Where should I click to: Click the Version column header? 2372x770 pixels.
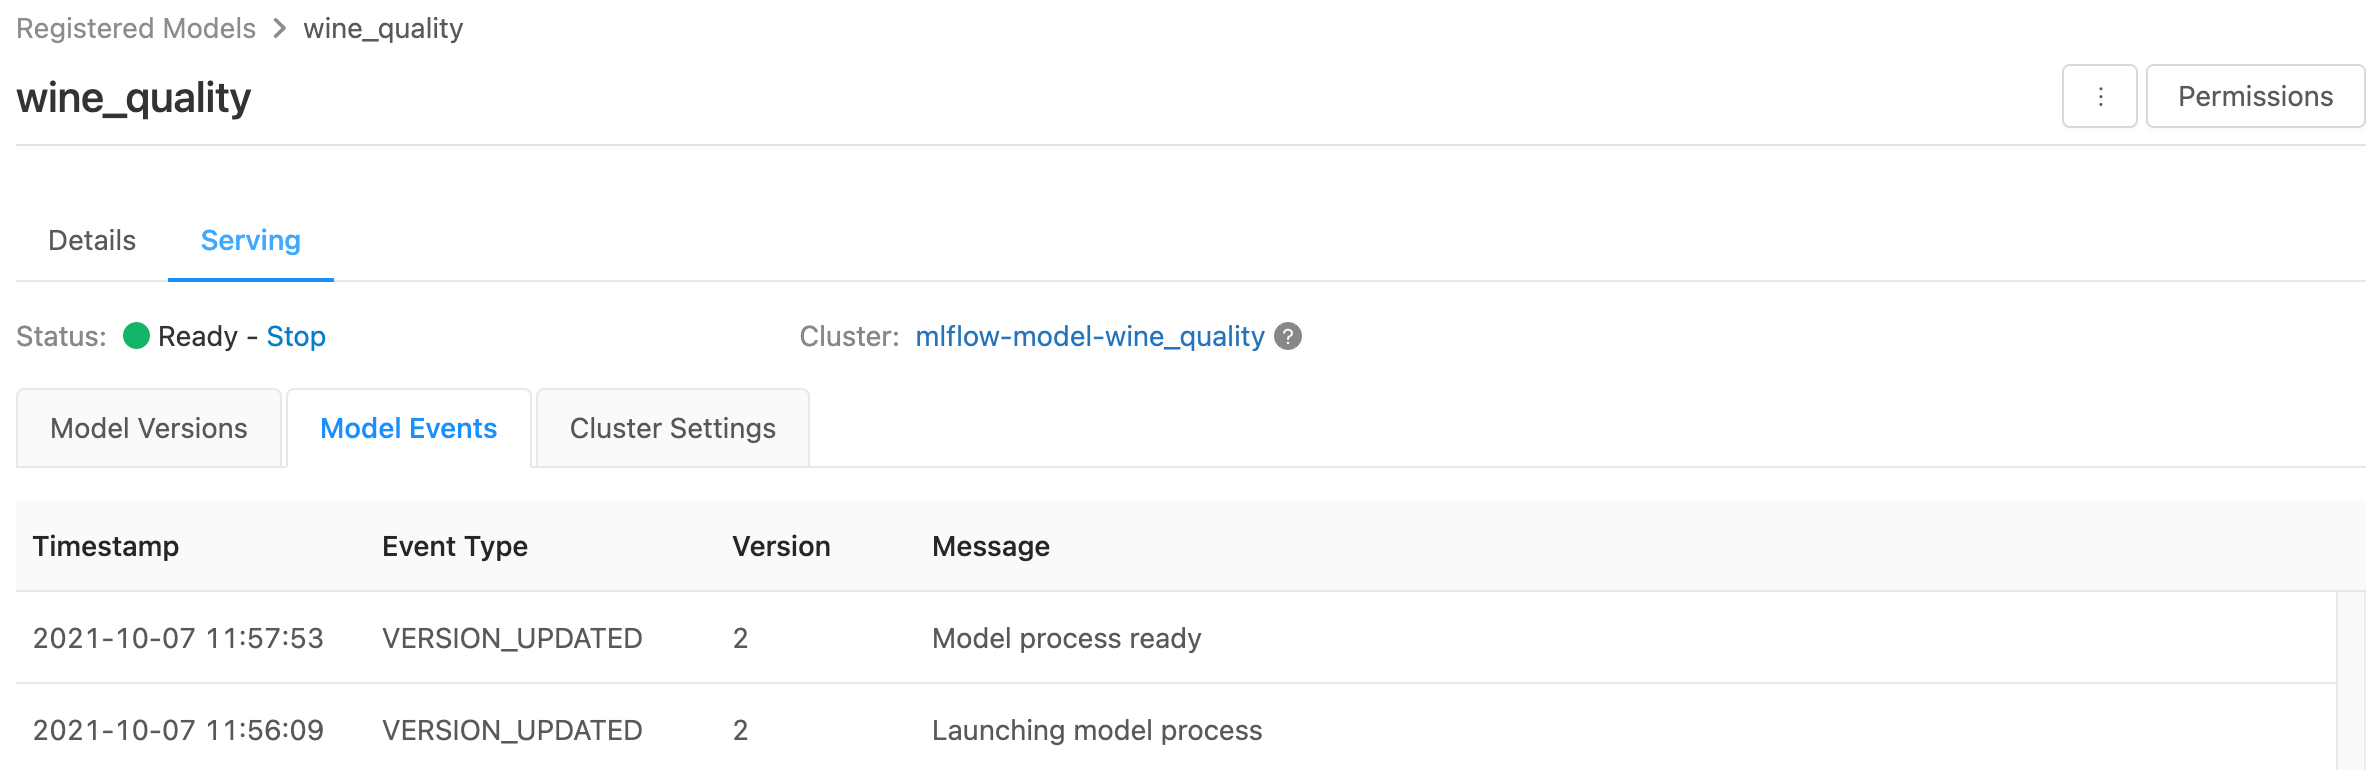pyautogui.click(x=781, y=546)
